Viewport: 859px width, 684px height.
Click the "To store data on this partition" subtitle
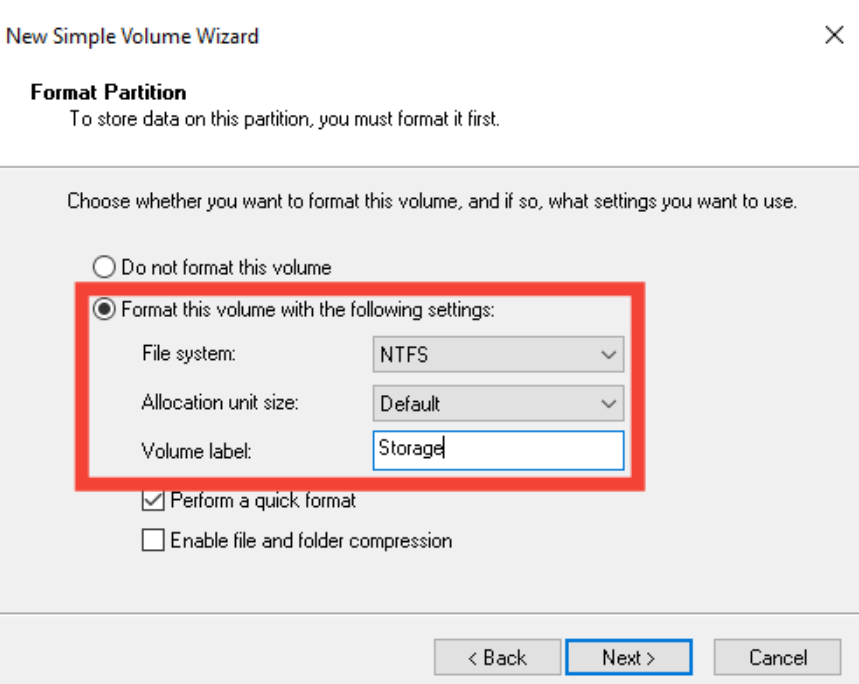click(283, 120)
